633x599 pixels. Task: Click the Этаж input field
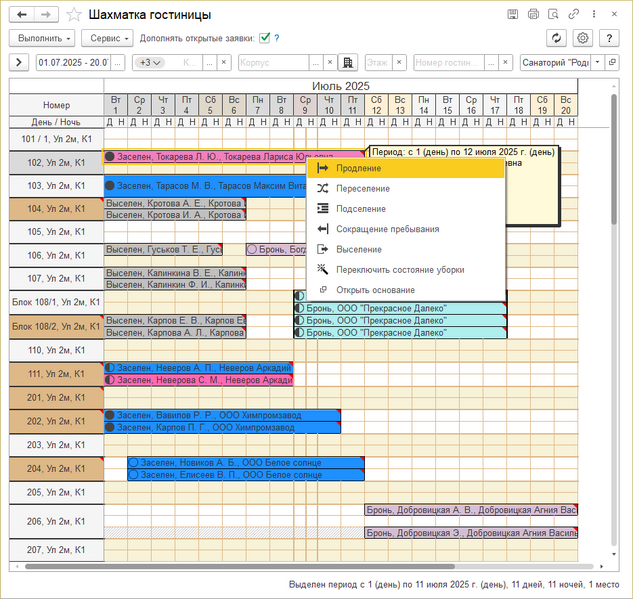click(x=378, y=63)
